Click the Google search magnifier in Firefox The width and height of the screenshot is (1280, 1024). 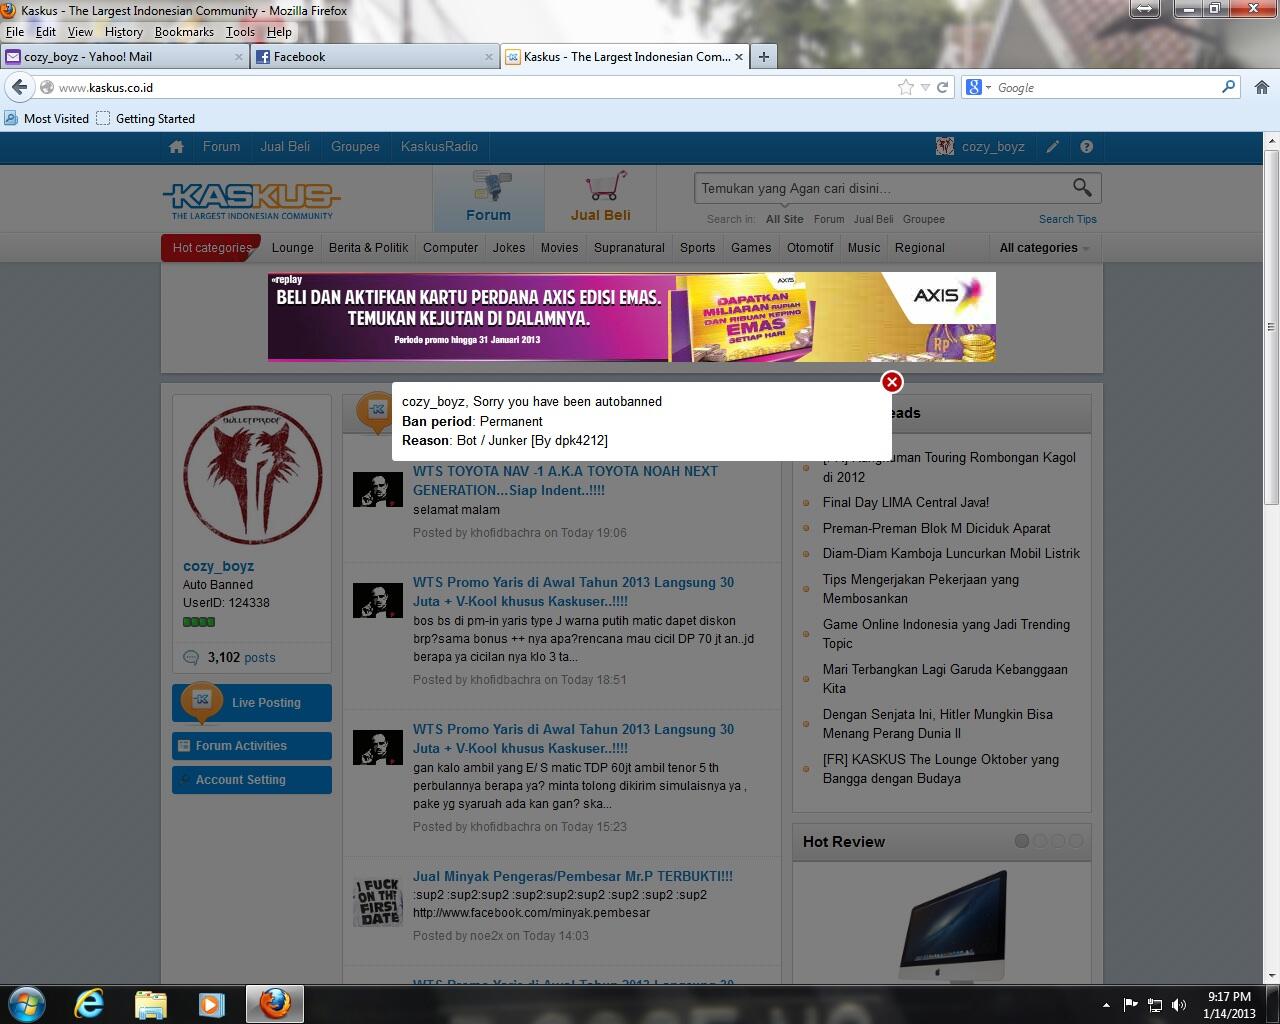1229,87
